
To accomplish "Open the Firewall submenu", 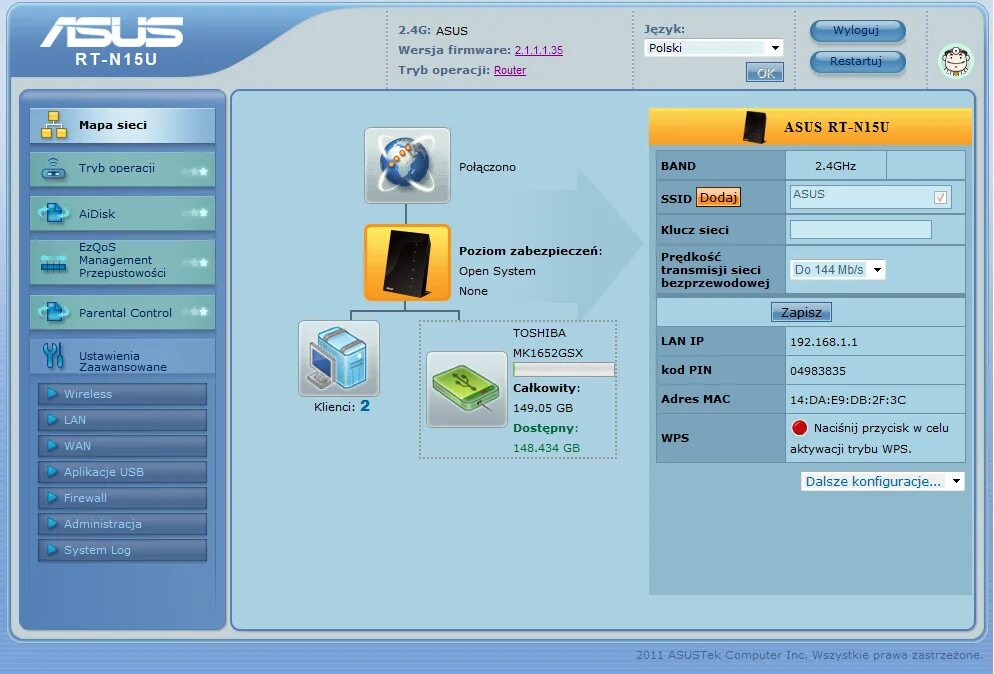I will [x=122, y=498].
